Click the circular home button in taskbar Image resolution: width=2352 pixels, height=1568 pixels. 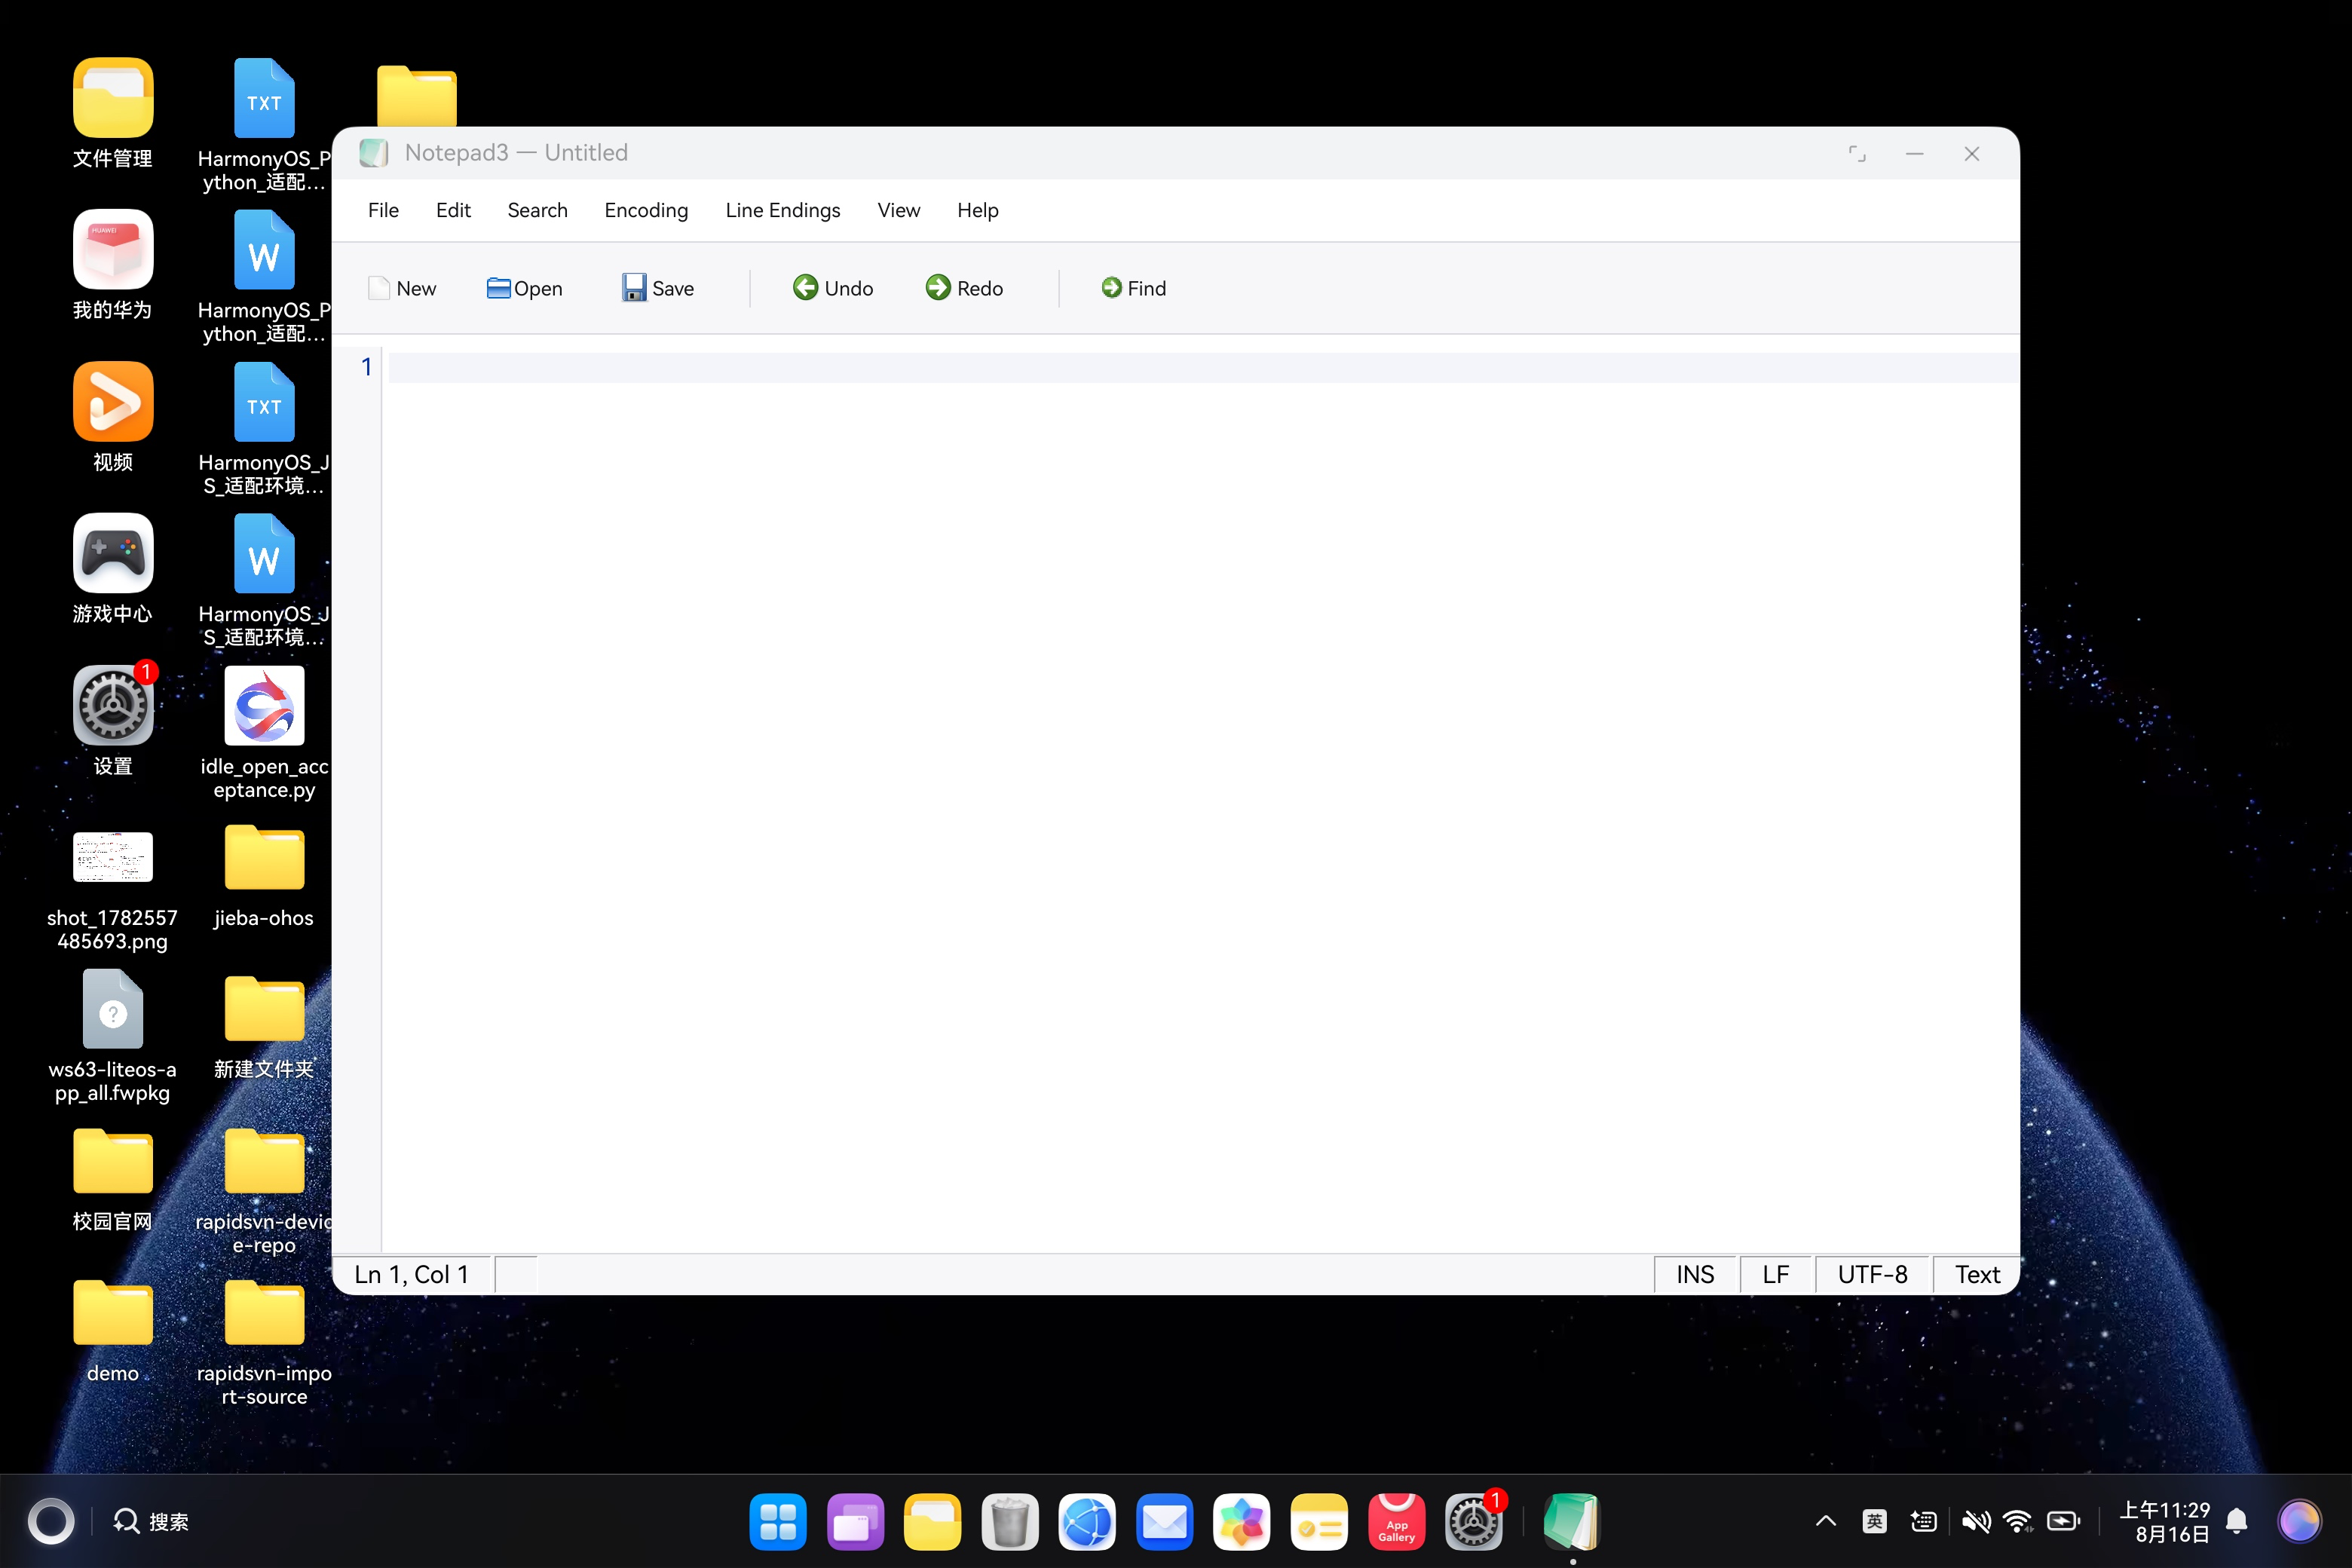[51, 1522]
